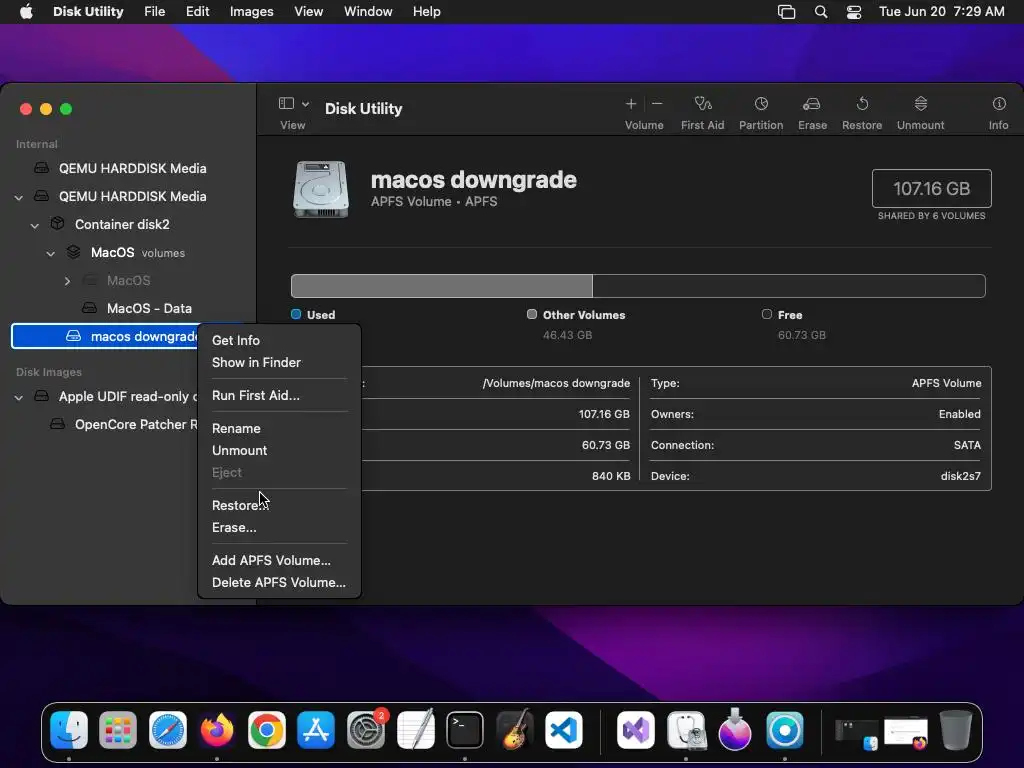
Task: Open Terminal from the Dock
Action: (x=465, y=729)
